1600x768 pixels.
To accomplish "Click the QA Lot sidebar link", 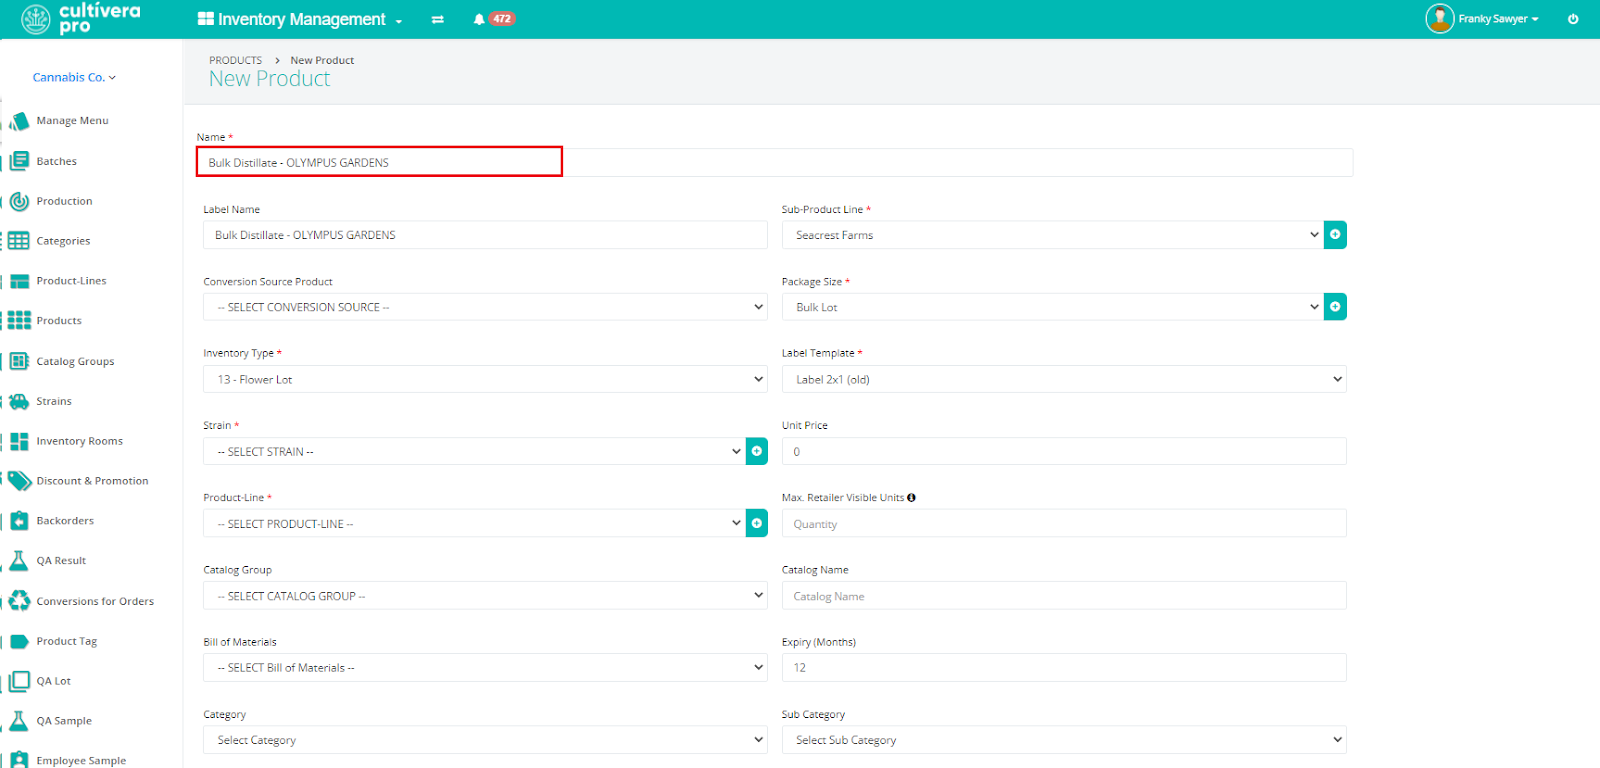I will (54, 681).
